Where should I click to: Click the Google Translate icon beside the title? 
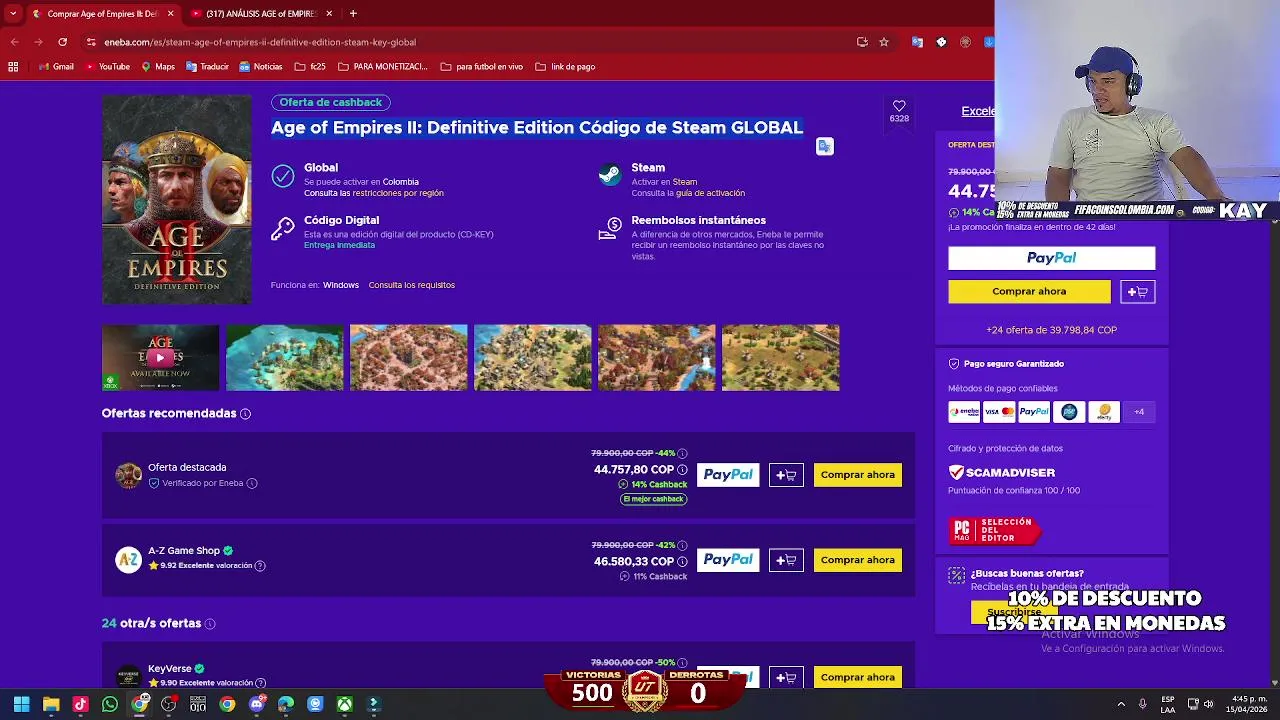[824, 146]
